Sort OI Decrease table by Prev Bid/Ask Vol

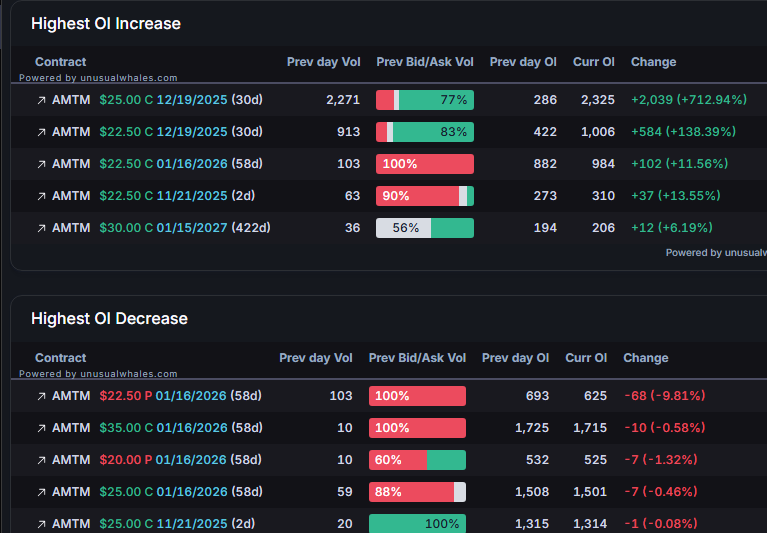pos(417,358)
